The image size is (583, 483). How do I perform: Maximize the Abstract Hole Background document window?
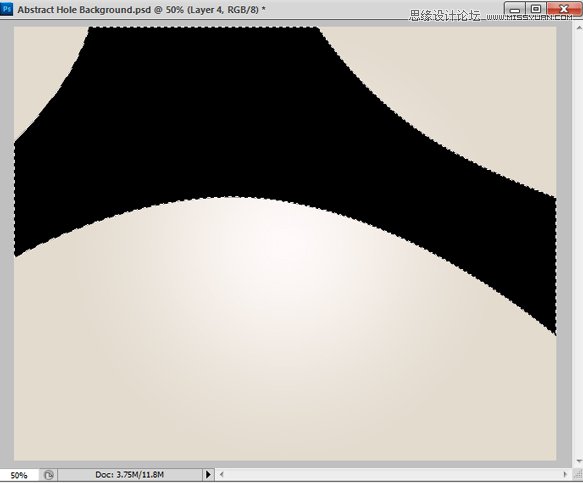click(536, 9)
